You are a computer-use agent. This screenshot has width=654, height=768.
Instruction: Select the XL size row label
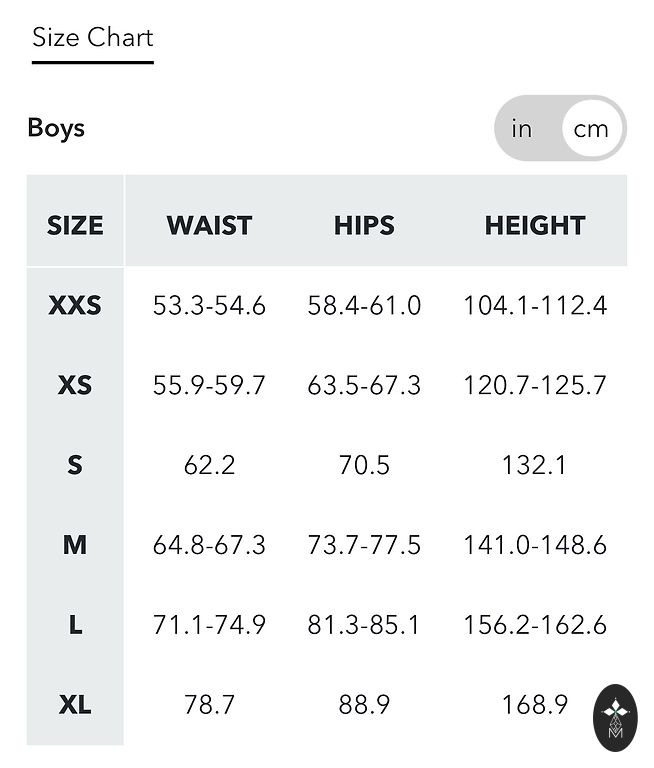(75, 705)
